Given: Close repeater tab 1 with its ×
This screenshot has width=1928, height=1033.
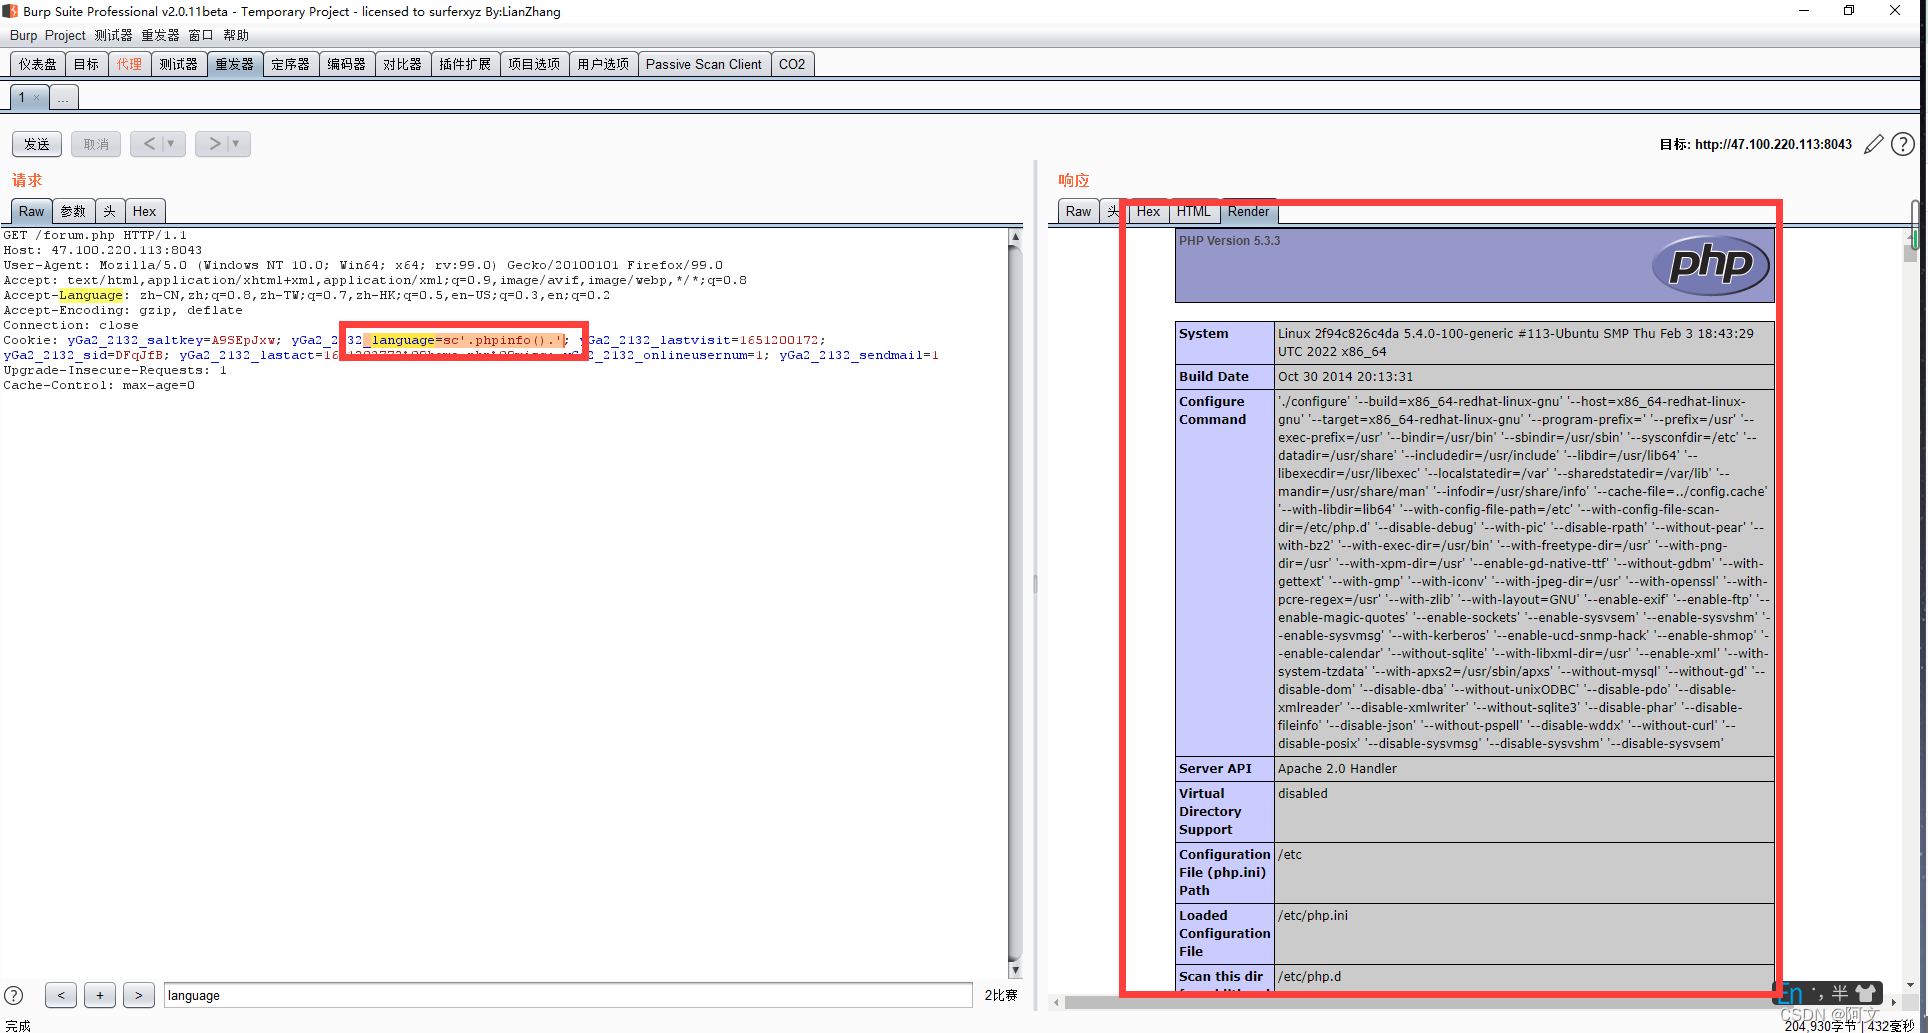Looking at the screenshot, I should [36, 98].
